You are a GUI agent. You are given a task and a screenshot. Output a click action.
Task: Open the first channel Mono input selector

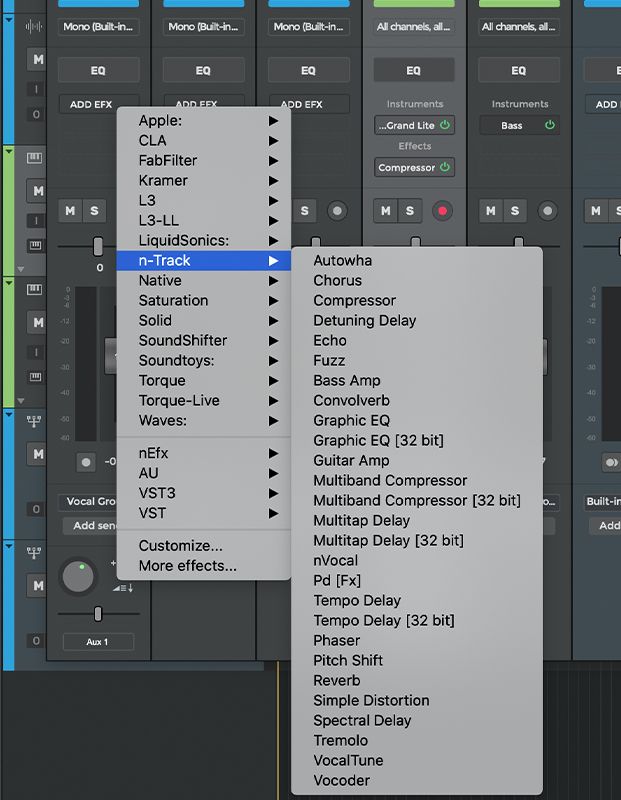tap(98, 27)
